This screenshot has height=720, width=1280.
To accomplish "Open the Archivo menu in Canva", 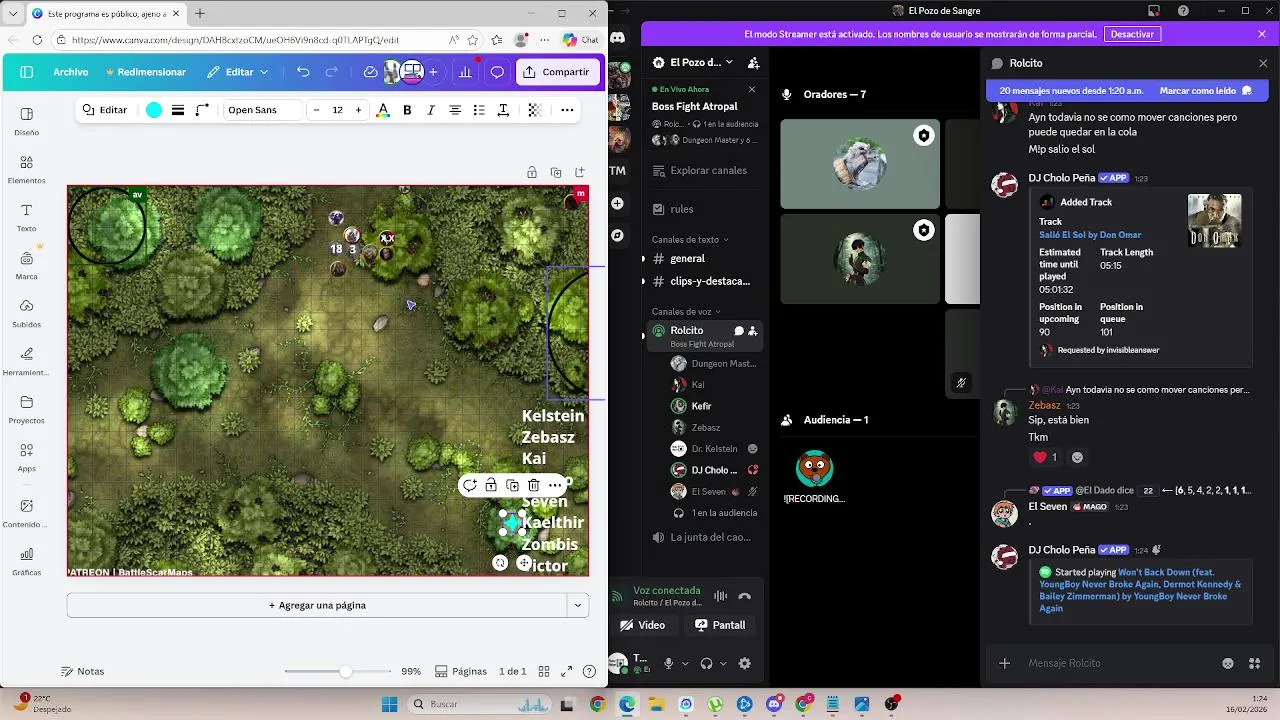I will (x=71, y=72).
